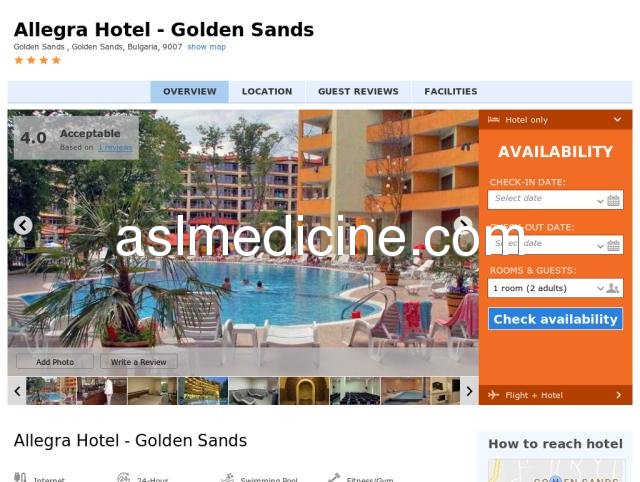Image resolution: width=640 pixels, height=482 pixels.
Task: Open the rooms and guests dropdown
Action: tap(546, 288)
